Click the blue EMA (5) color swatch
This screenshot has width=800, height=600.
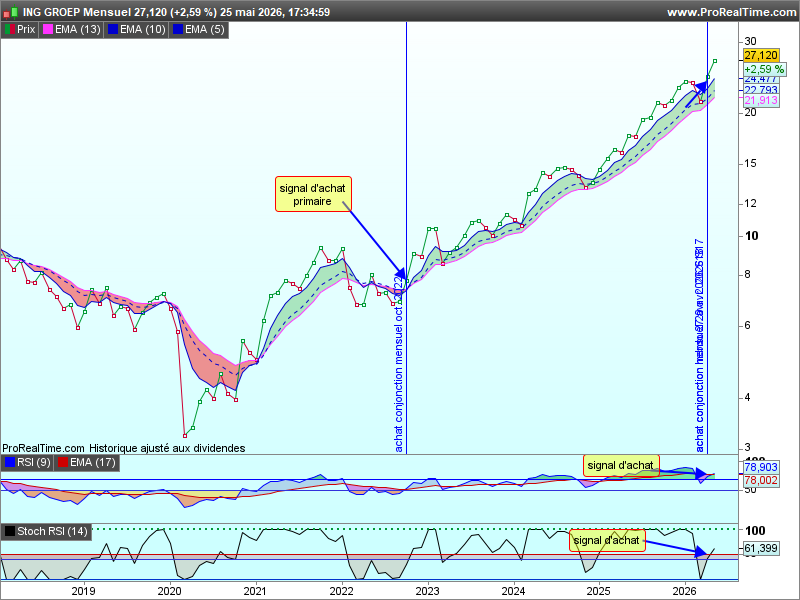[178, 30]
